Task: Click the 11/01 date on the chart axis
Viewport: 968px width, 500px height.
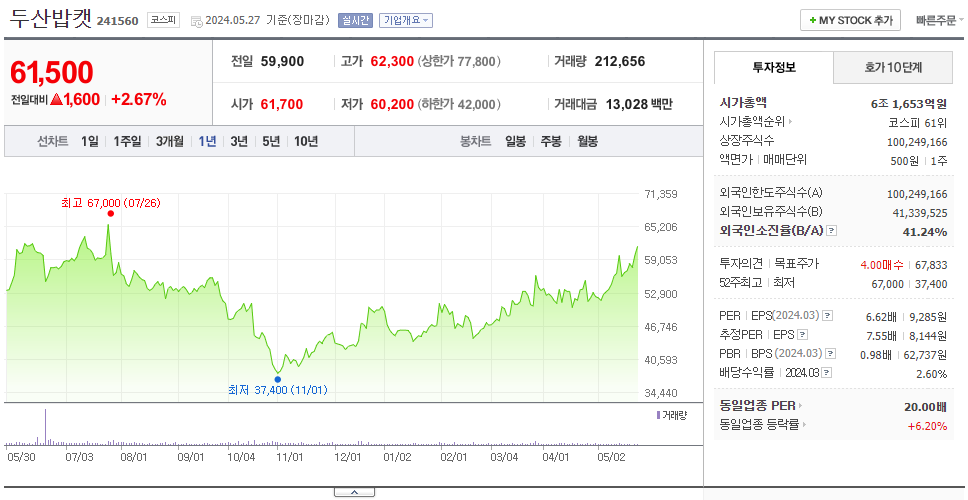Action: pos(290,457)
